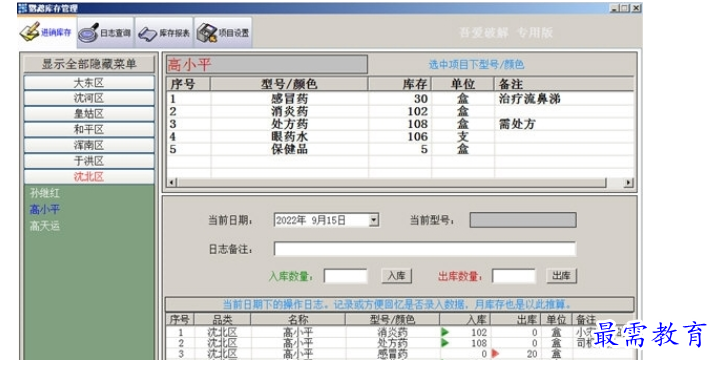The height and width of the screenshot is (366, 715).
Task: Click the 品类 header in log table
Action: point(223,320)
